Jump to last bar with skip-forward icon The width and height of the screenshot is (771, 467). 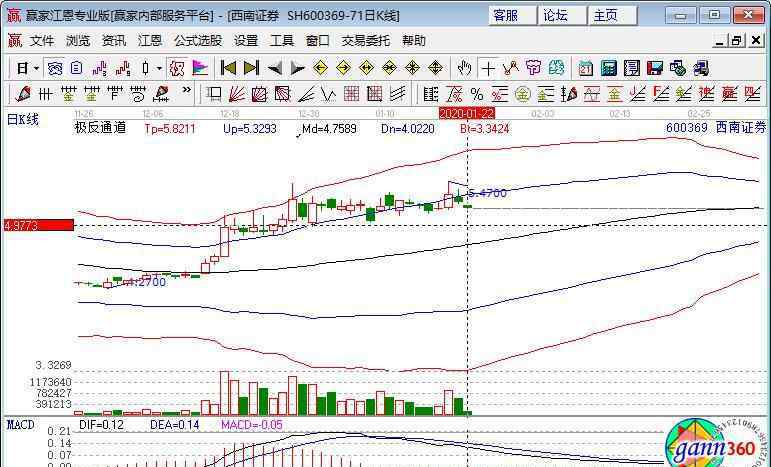pyautogui.click(x=251, y=68)
